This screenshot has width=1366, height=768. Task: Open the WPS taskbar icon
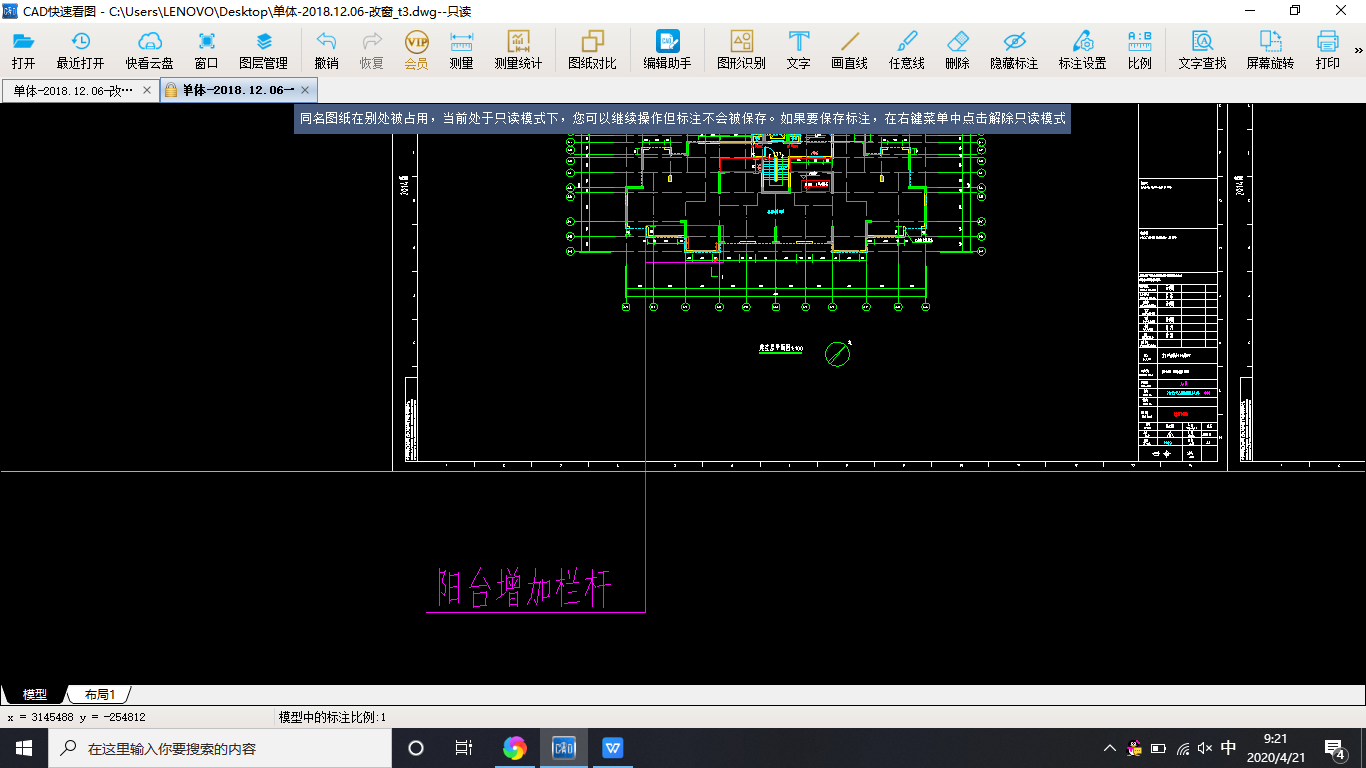tap(613, 748)
